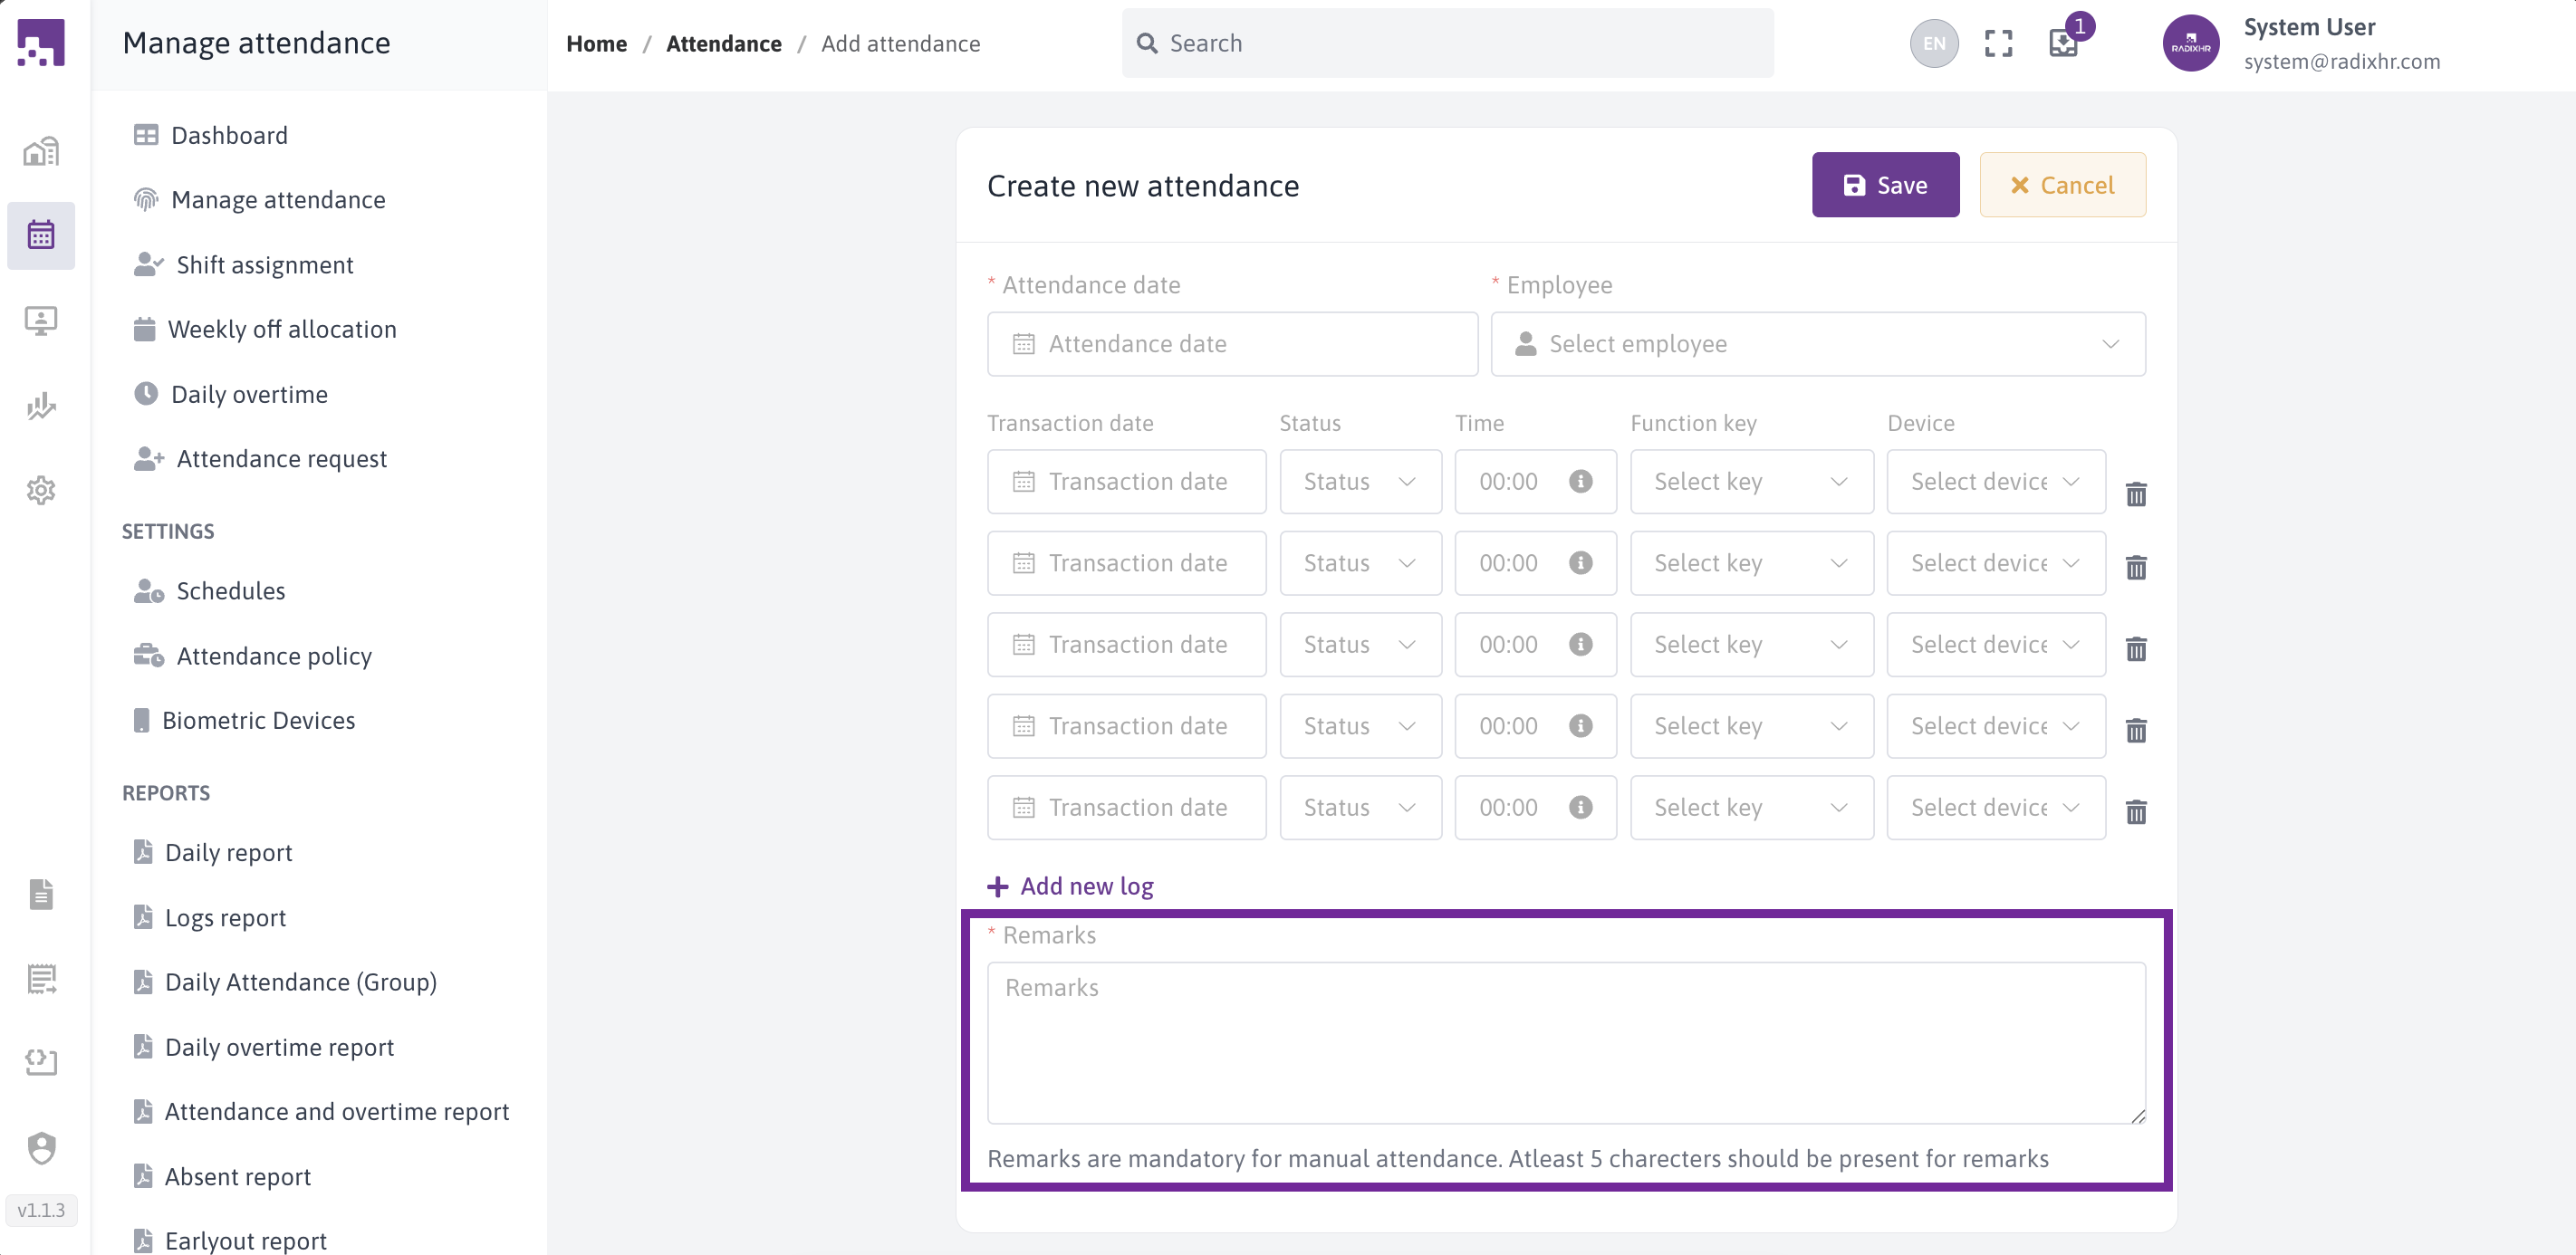
Task: Click Attendance breadcrumb link
Action: click(723, 43)
